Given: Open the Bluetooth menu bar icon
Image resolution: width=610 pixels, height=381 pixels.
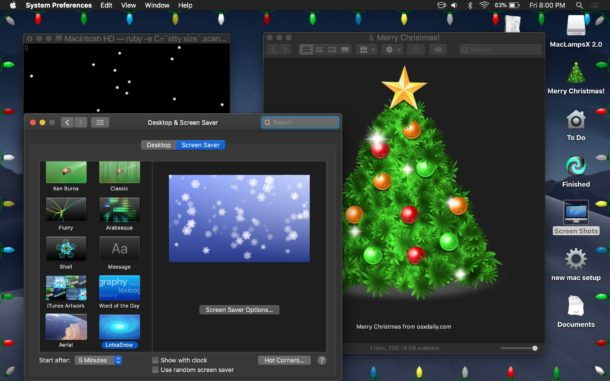Looking at the screenshot, I should point(470,5).
